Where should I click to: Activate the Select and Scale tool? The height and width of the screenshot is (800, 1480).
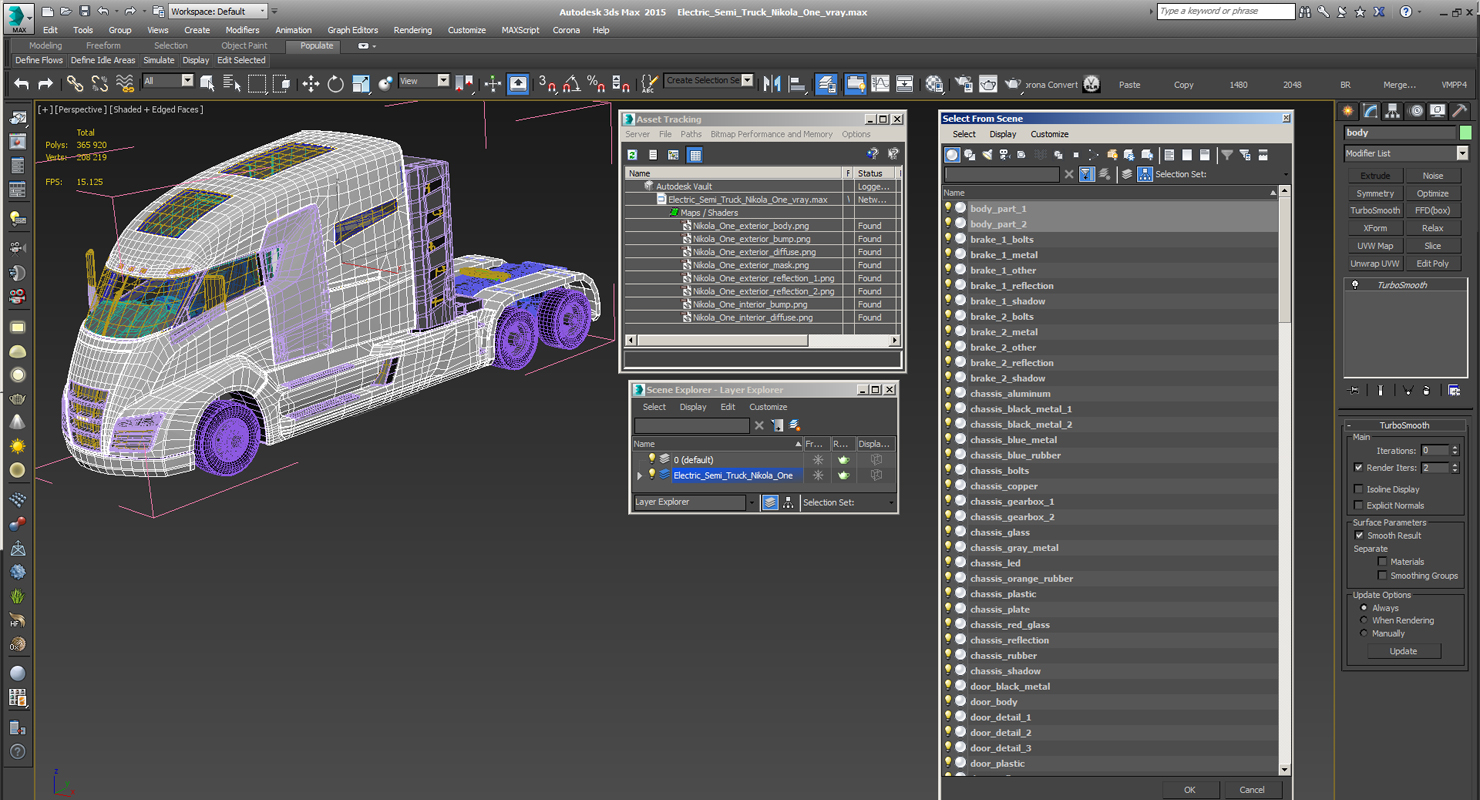pos(361,84)
